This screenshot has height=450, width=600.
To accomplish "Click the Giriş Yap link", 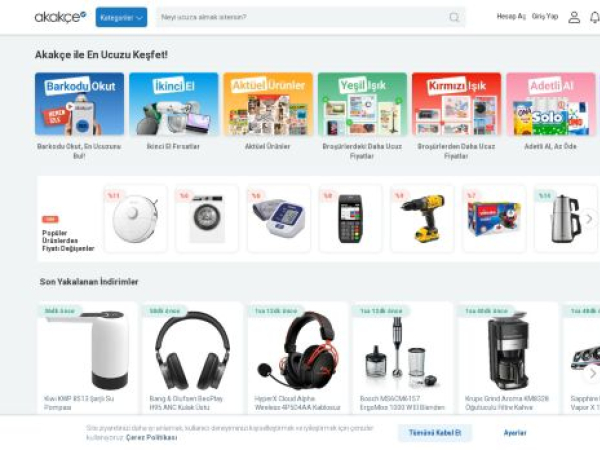I will point(545,16).
